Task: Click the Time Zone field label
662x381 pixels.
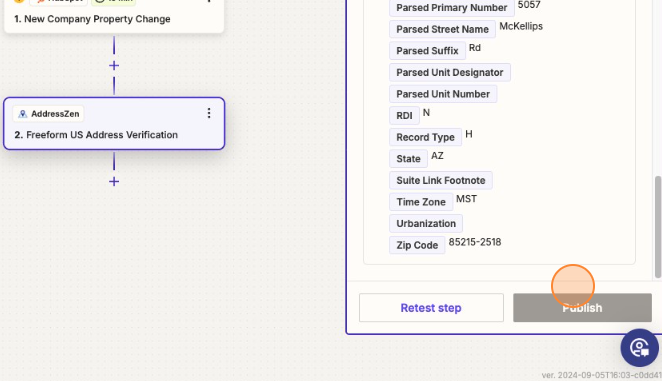Action: point(421,202)
